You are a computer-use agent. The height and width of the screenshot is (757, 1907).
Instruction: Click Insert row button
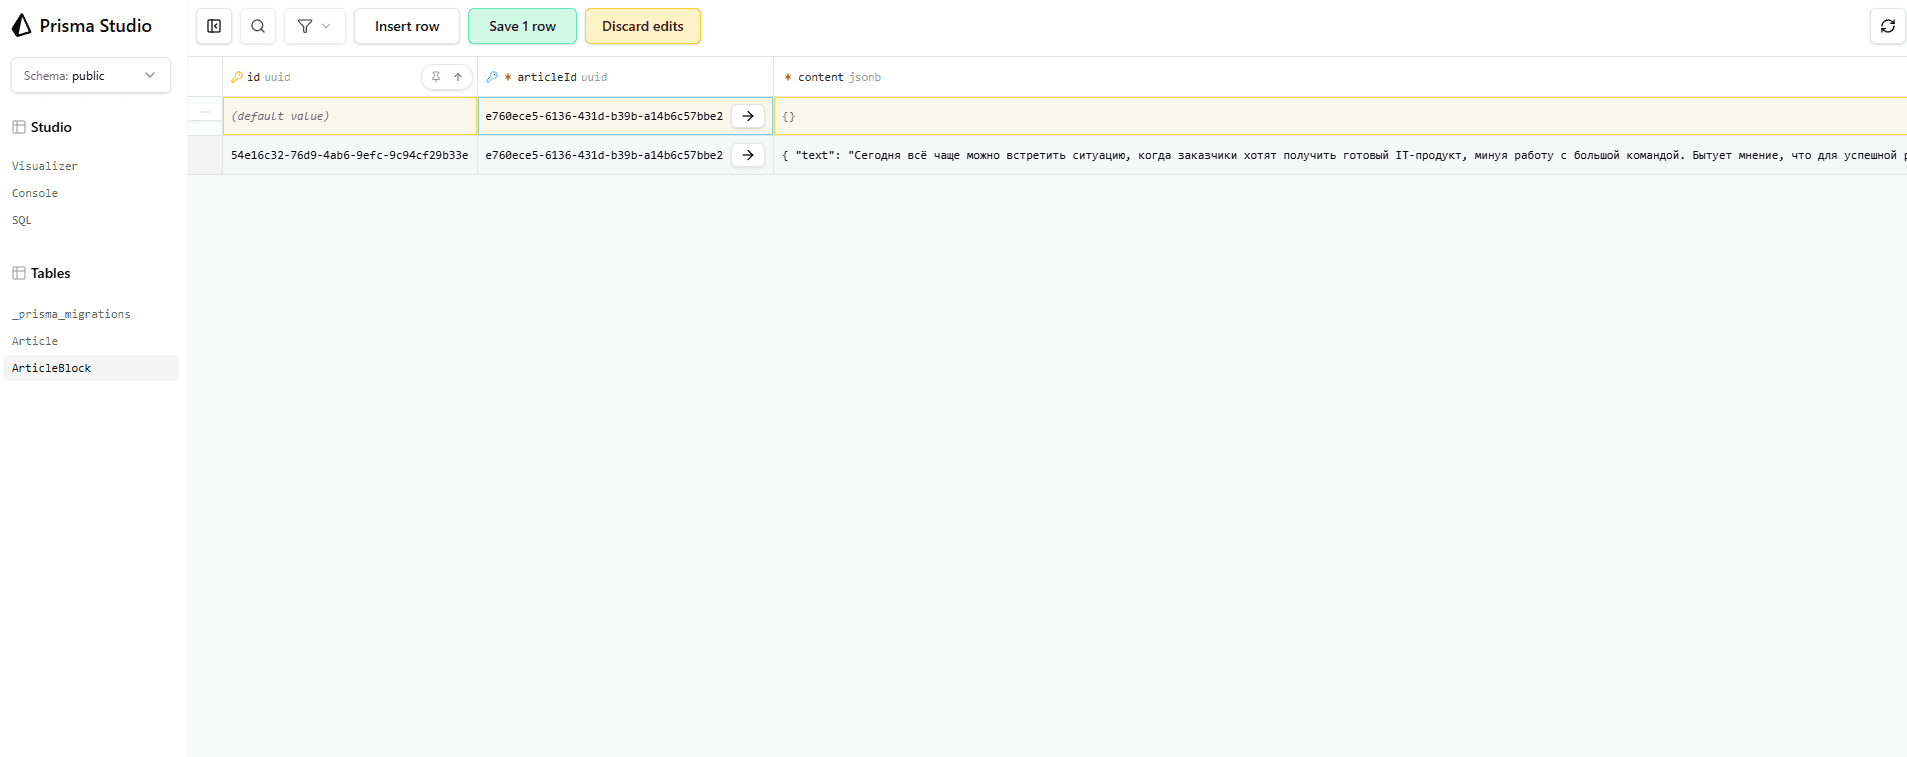pos(407,26)
